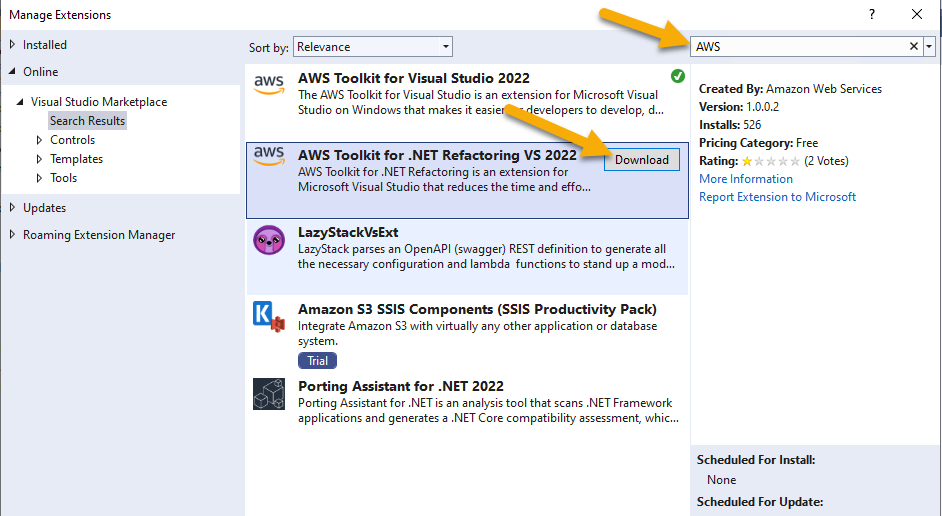This screenshot has height=516, width=942.
Task: Click the AWS search input field
Action: (799, 46)
